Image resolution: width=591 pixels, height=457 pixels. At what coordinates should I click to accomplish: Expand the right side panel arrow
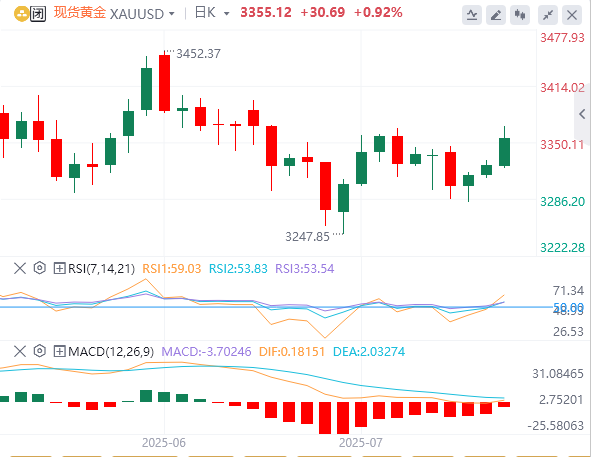click(582, 114)
